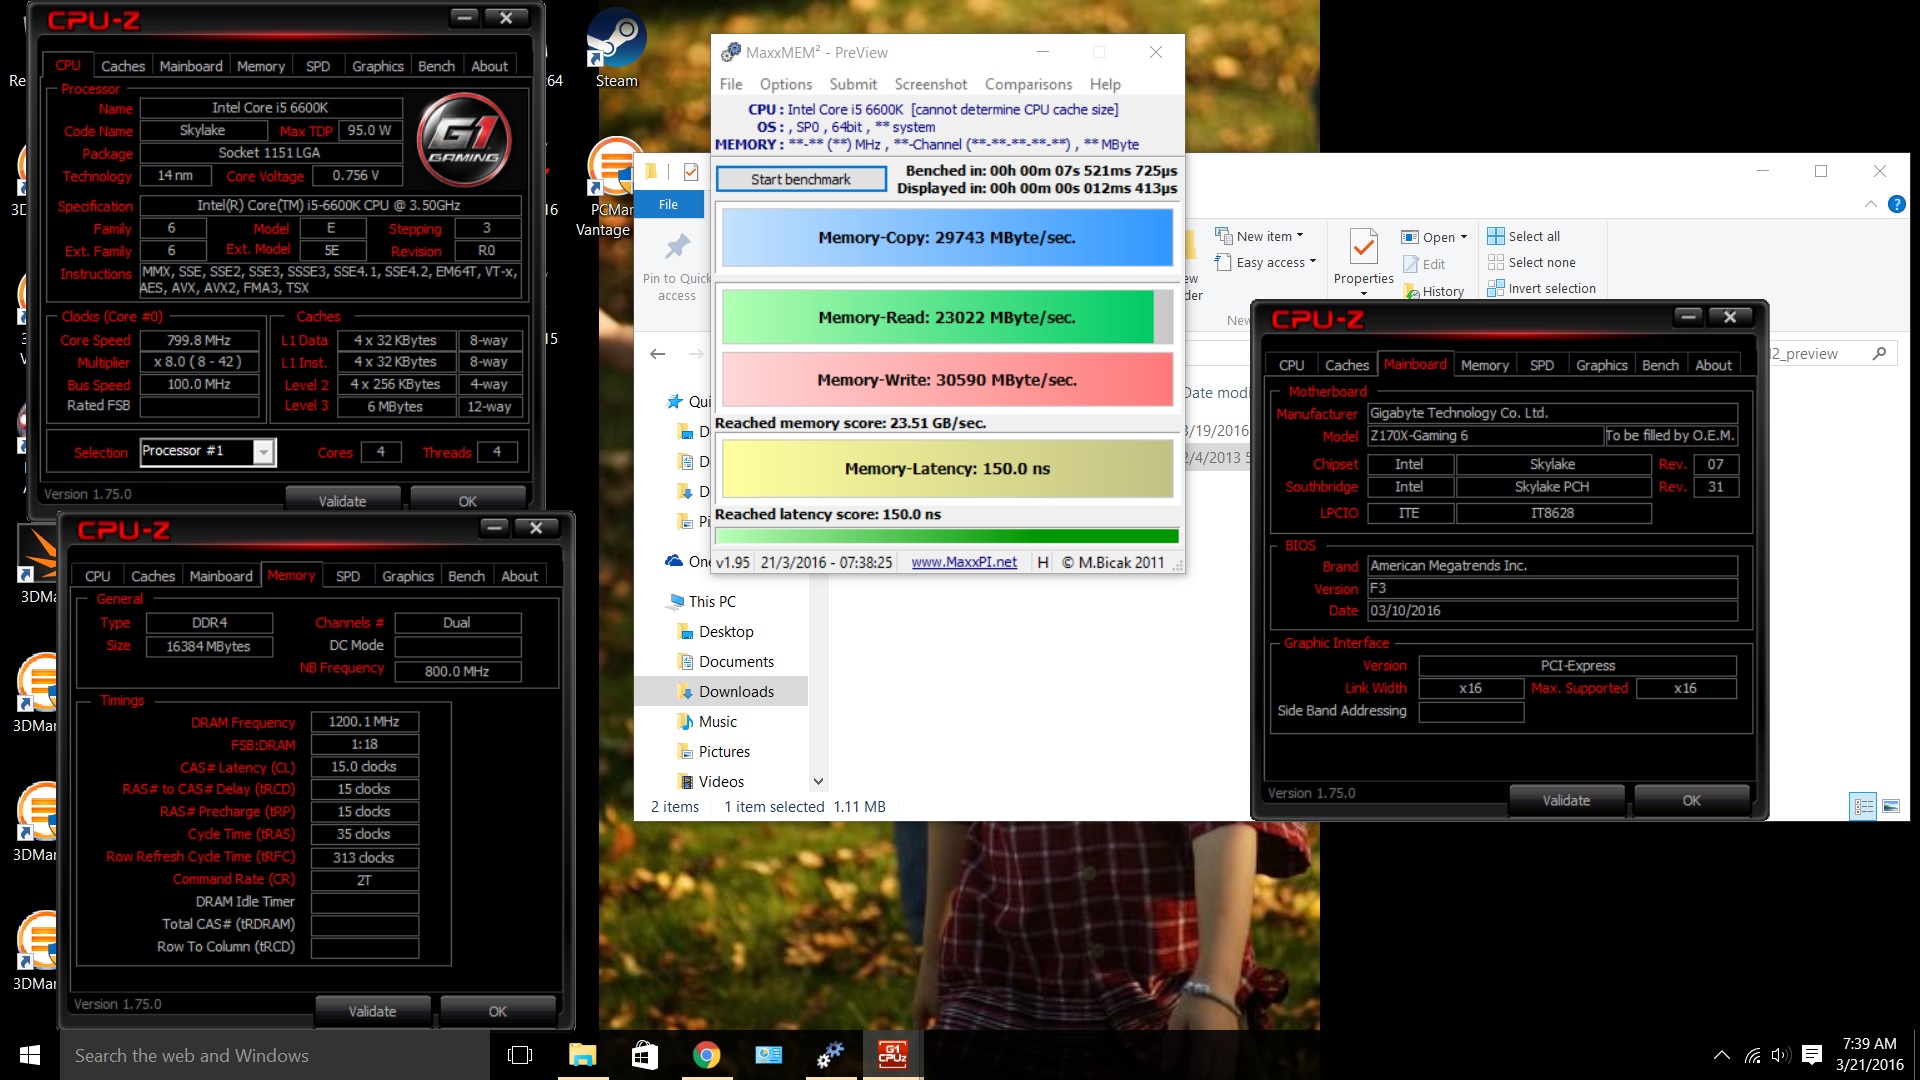Click Invert selection in Explorer ribbon

point(1541,288)
